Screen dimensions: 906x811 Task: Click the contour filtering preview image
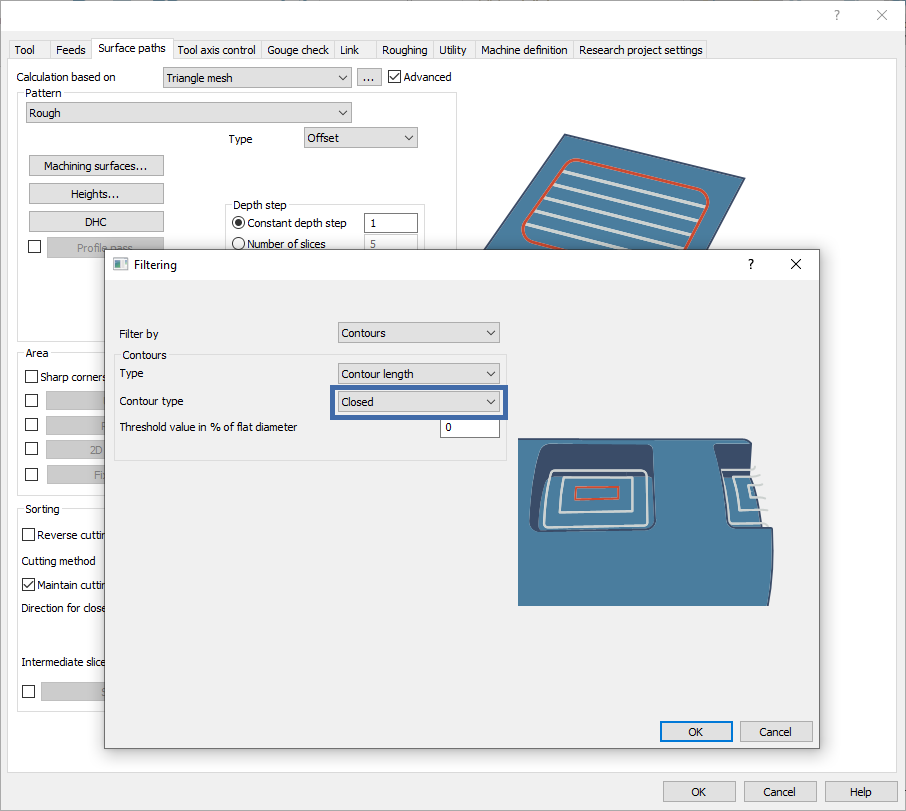[645, 522]
